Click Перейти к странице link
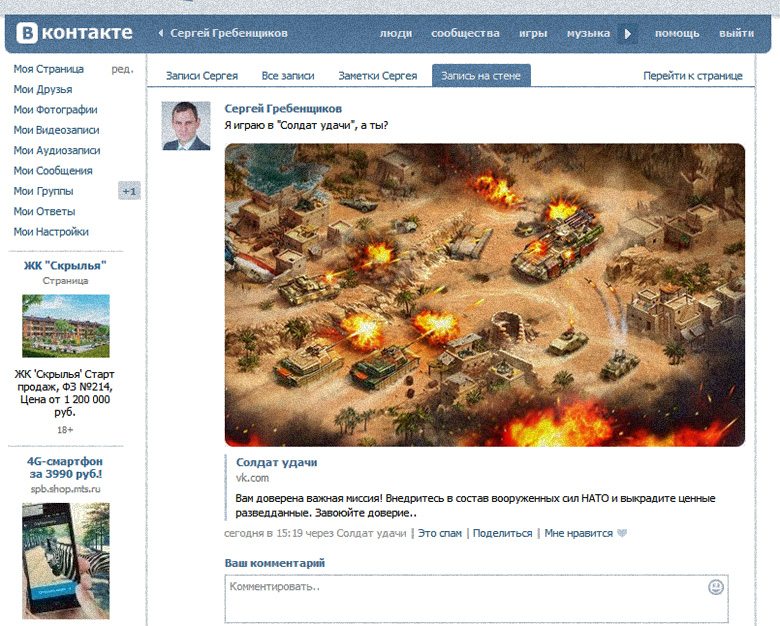The image size is (780, 626). pyautogui.click(x=692, y=76)
